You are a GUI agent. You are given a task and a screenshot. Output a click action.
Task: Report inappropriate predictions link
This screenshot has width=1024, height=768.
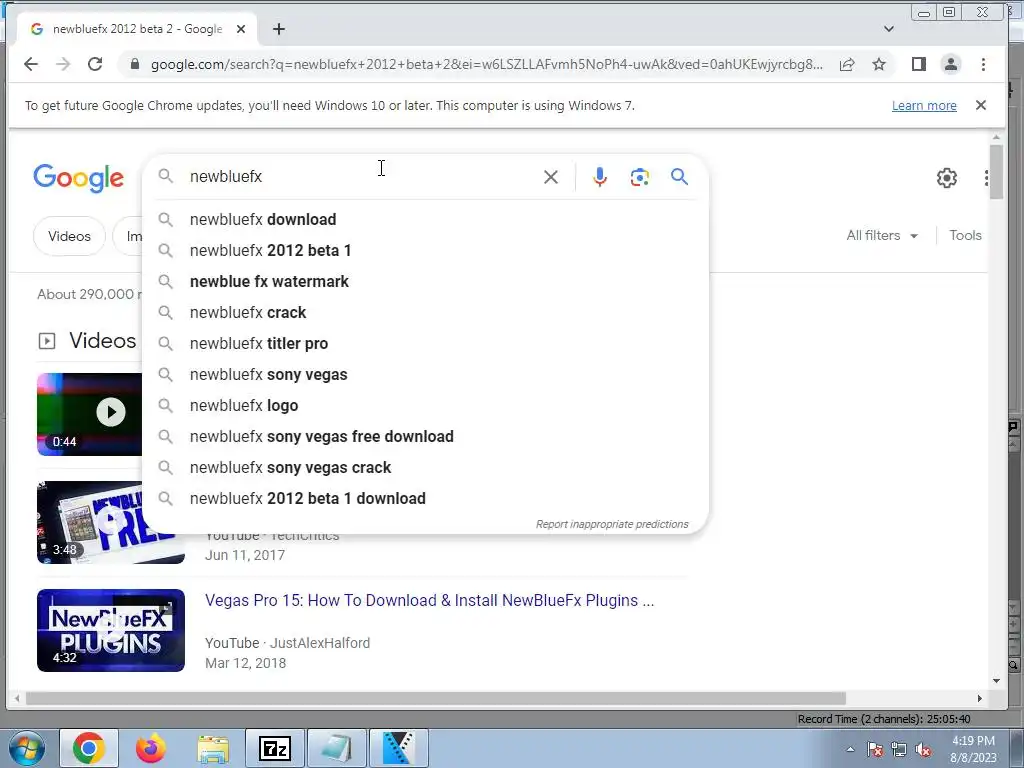coord(612,524)
